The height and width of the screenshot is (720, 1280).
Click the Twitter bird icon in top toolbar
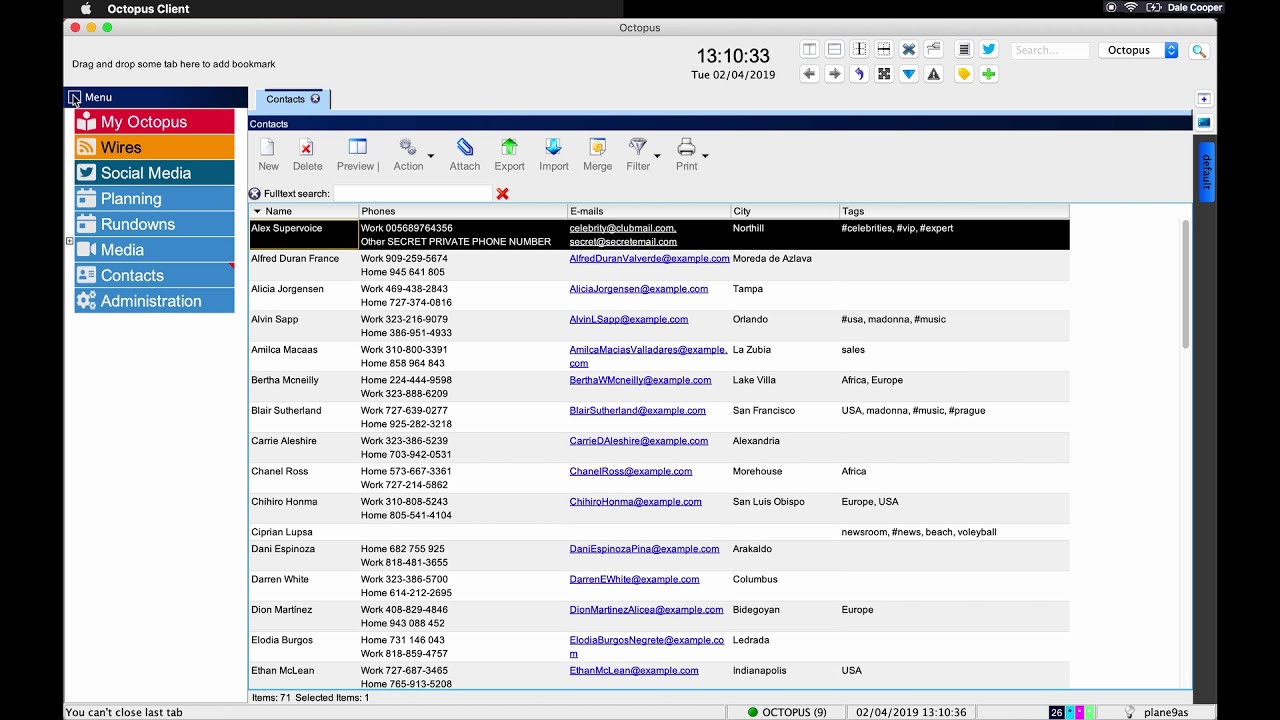(989, 49)
